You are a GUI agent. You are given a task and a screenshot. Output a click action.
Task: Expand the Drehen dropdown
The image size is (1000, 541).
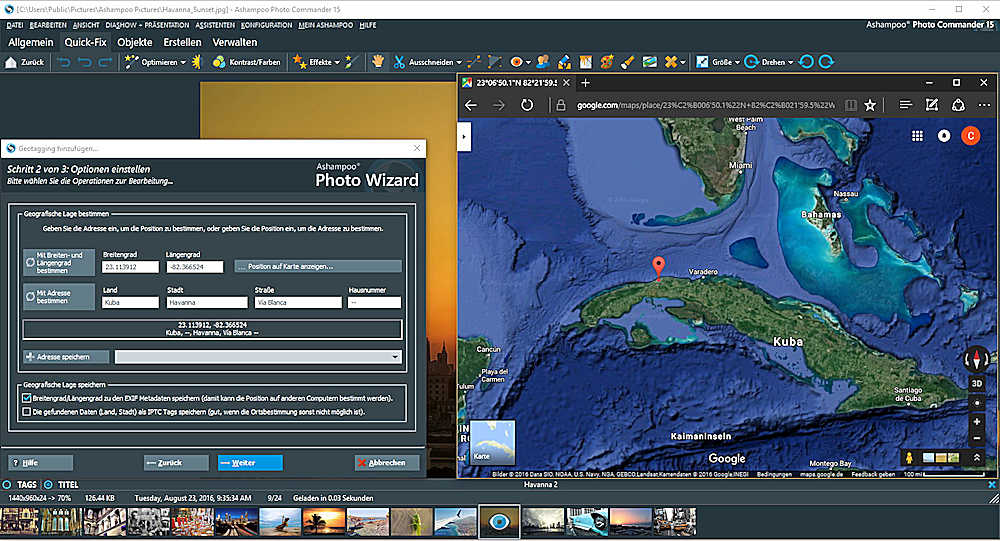790,62
